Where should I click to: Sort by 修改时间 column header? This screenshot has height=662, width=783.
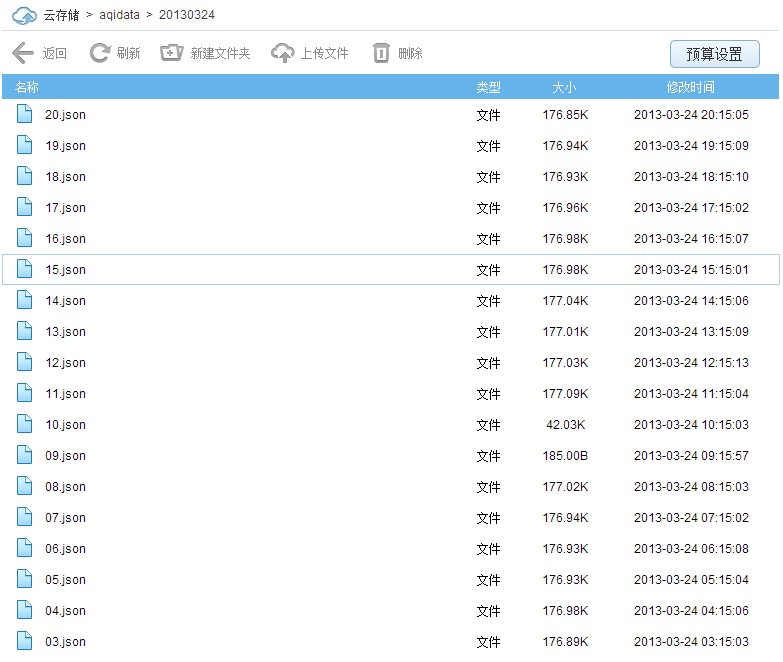690,88
